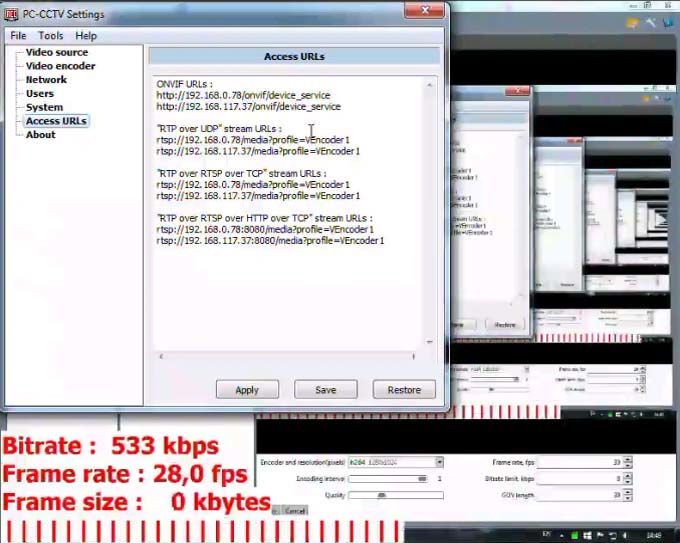Screen dimensions: 680x543
Task: Click the Bitrate 533 kbps overlay text
Action: point(111,446)
